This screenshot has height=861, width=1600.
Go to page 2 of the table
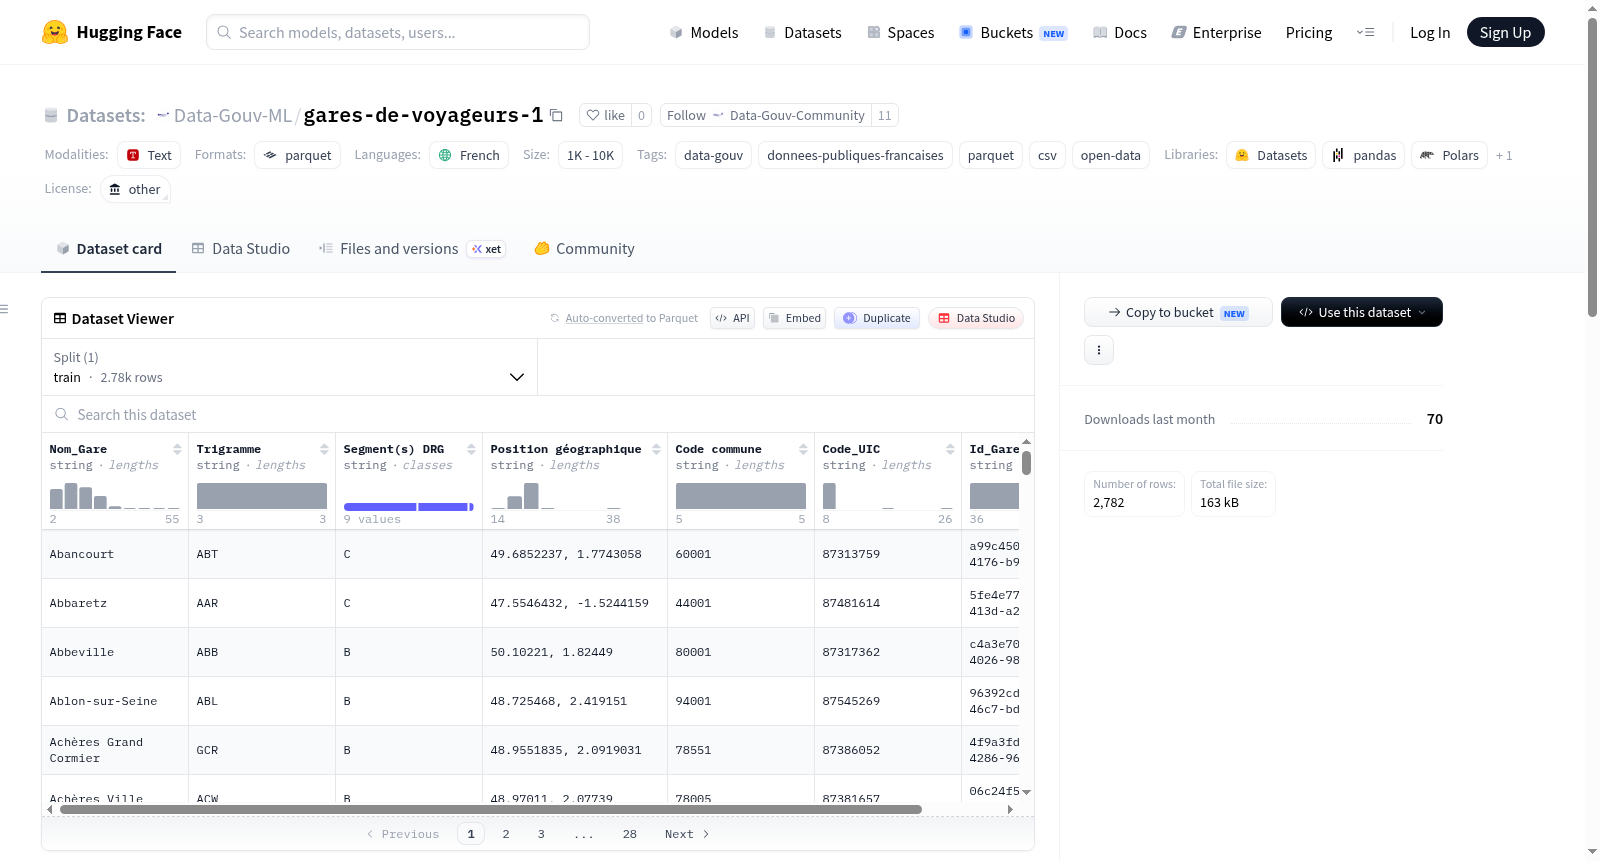point(506,834)
